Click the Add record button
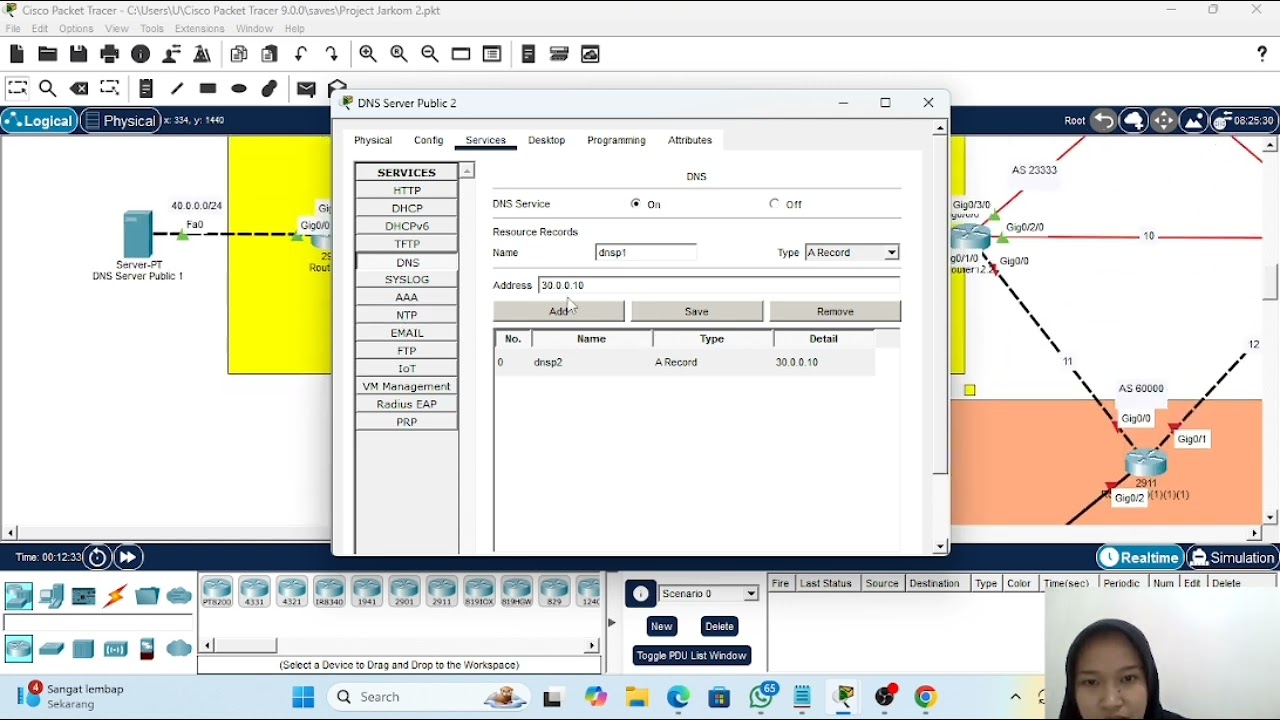 [559, 311]
